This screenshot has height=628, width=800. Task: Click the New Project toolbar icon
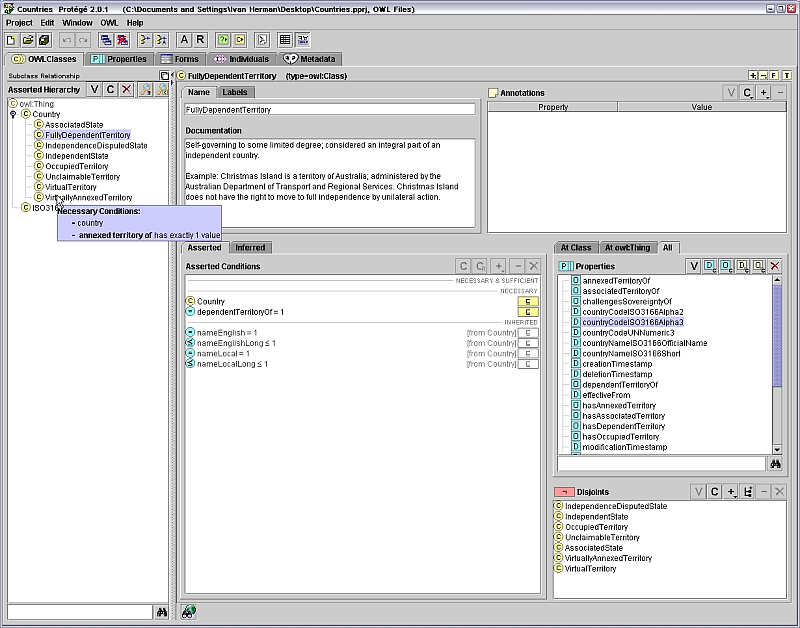tap(11, 40)
